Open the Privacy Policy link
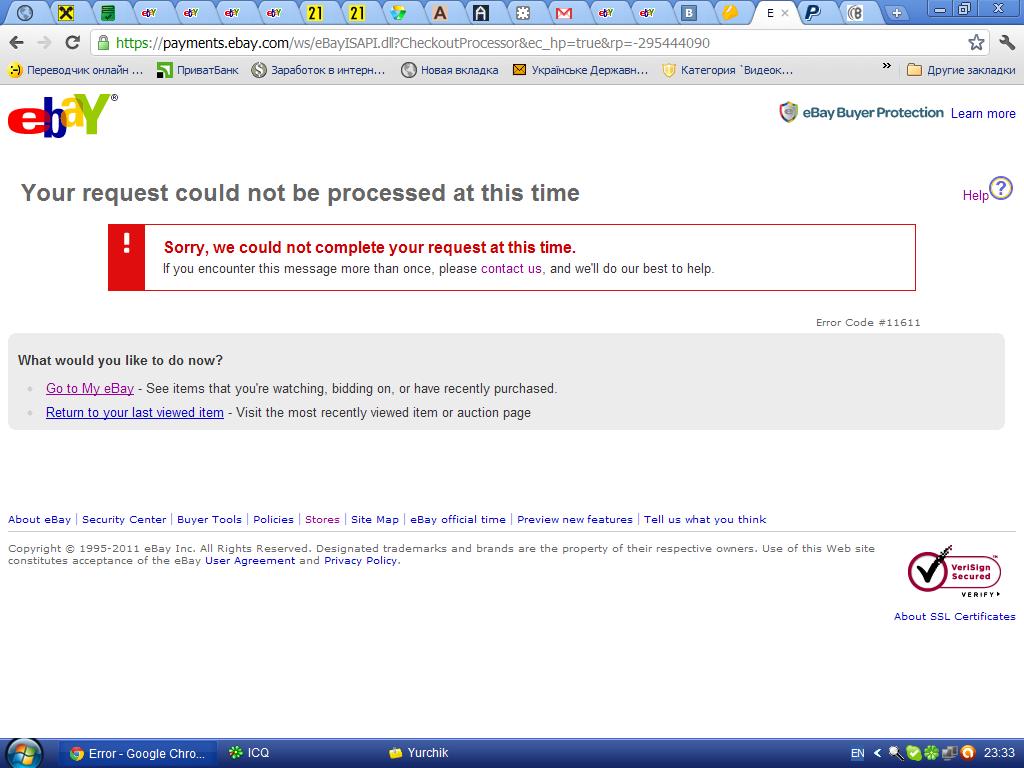1024x768 pixels. (360, 561)
